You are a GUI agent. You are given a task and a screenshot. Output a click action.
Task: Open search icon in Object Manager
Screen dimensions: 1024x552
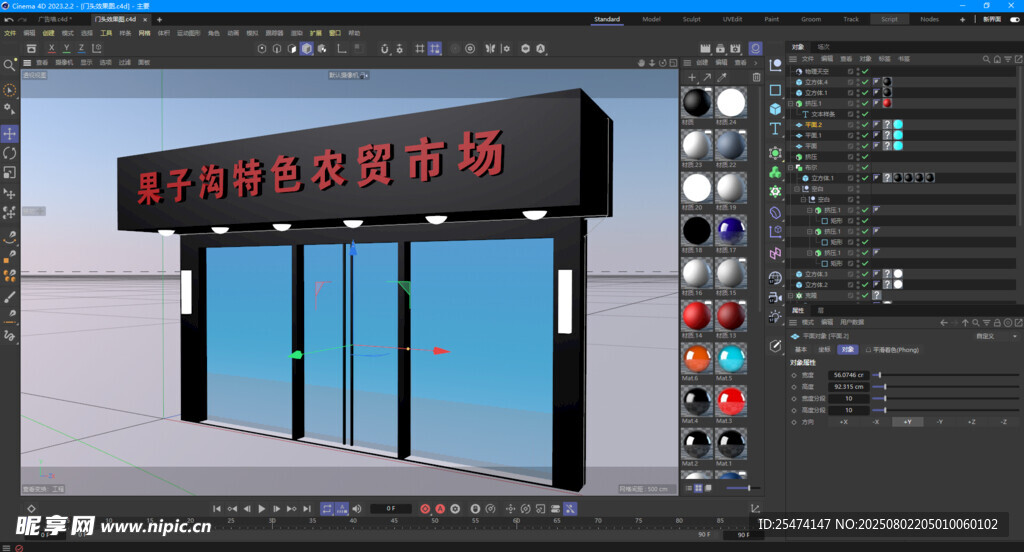pos(985,59)
